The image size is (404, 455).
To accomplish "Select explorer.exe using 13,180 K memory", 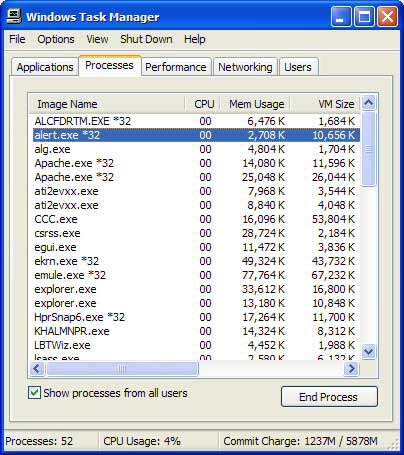I will pos(196,303).
